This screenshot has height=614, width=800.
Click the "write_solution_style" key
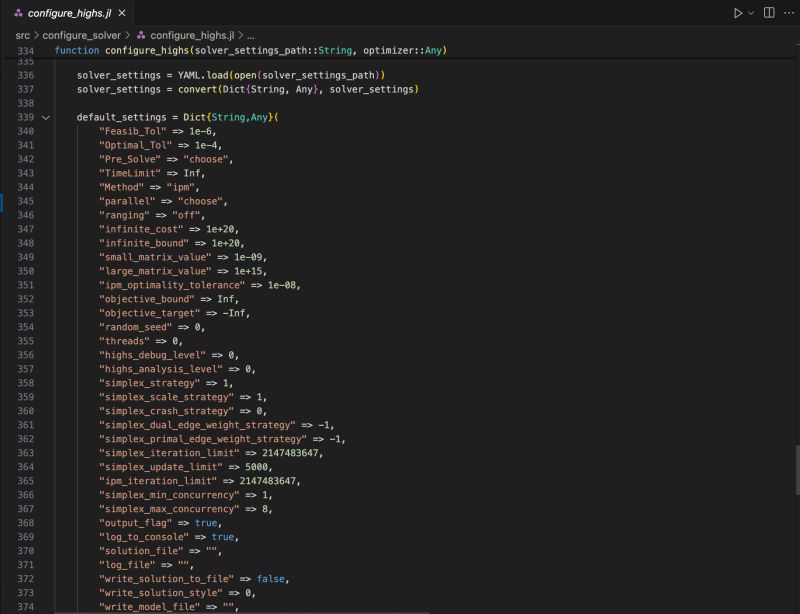(161, 593)
